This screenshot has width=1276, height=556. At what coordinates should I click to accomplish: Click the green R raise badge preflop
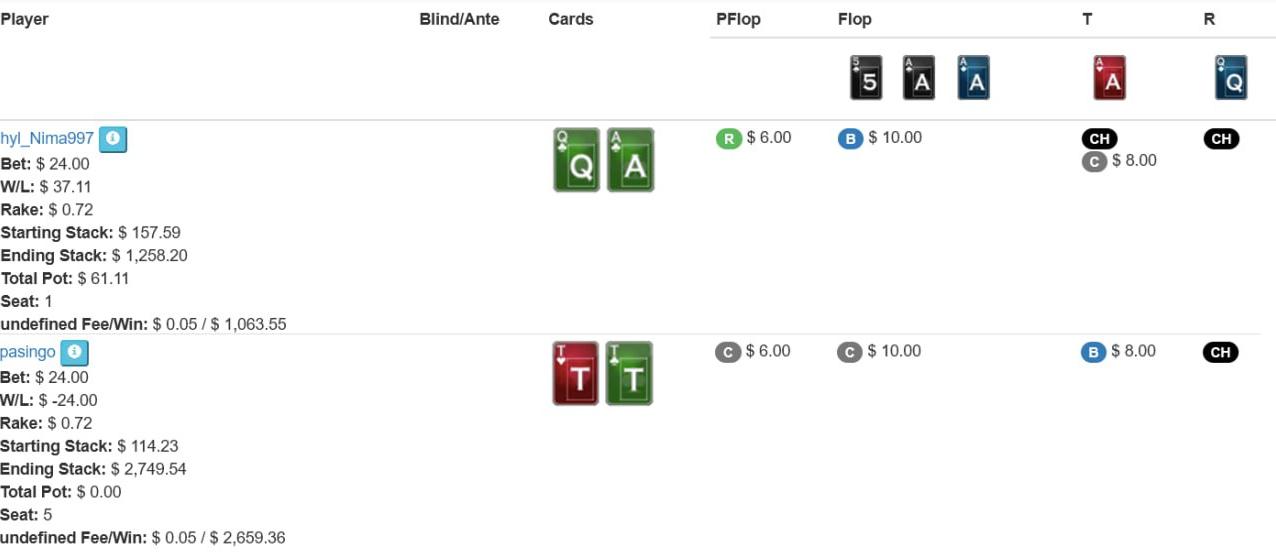pyautogui.click(x=728, y=139)
